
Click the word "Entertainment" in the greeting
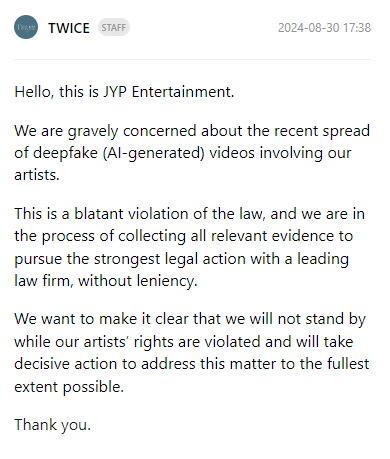pyautogui.click(x=183, y=92)
